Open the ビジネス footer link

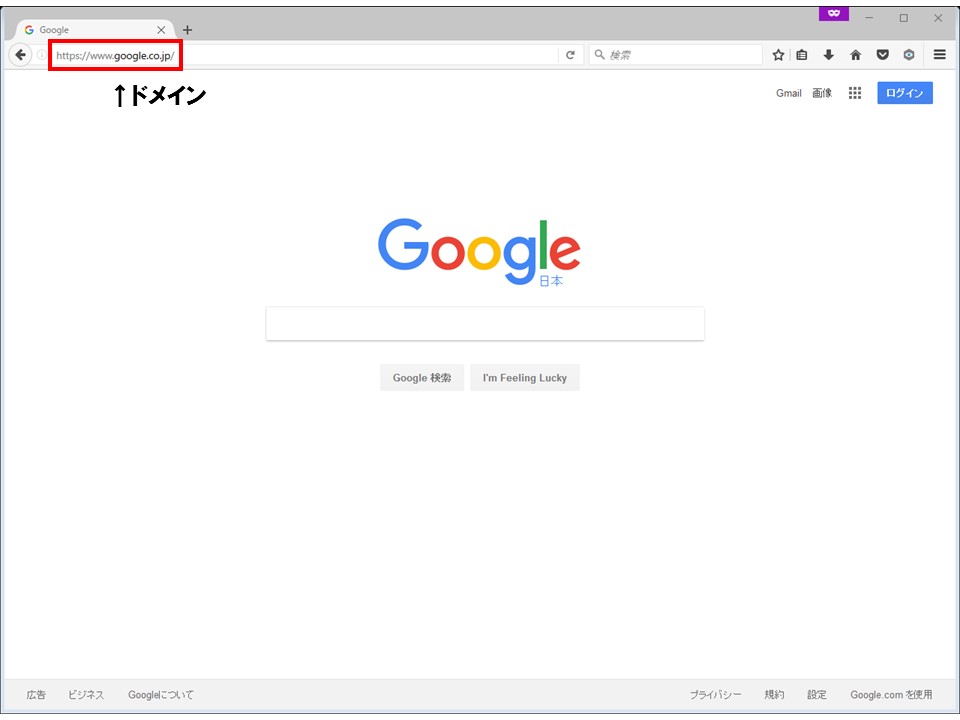[x=86, y=695]
